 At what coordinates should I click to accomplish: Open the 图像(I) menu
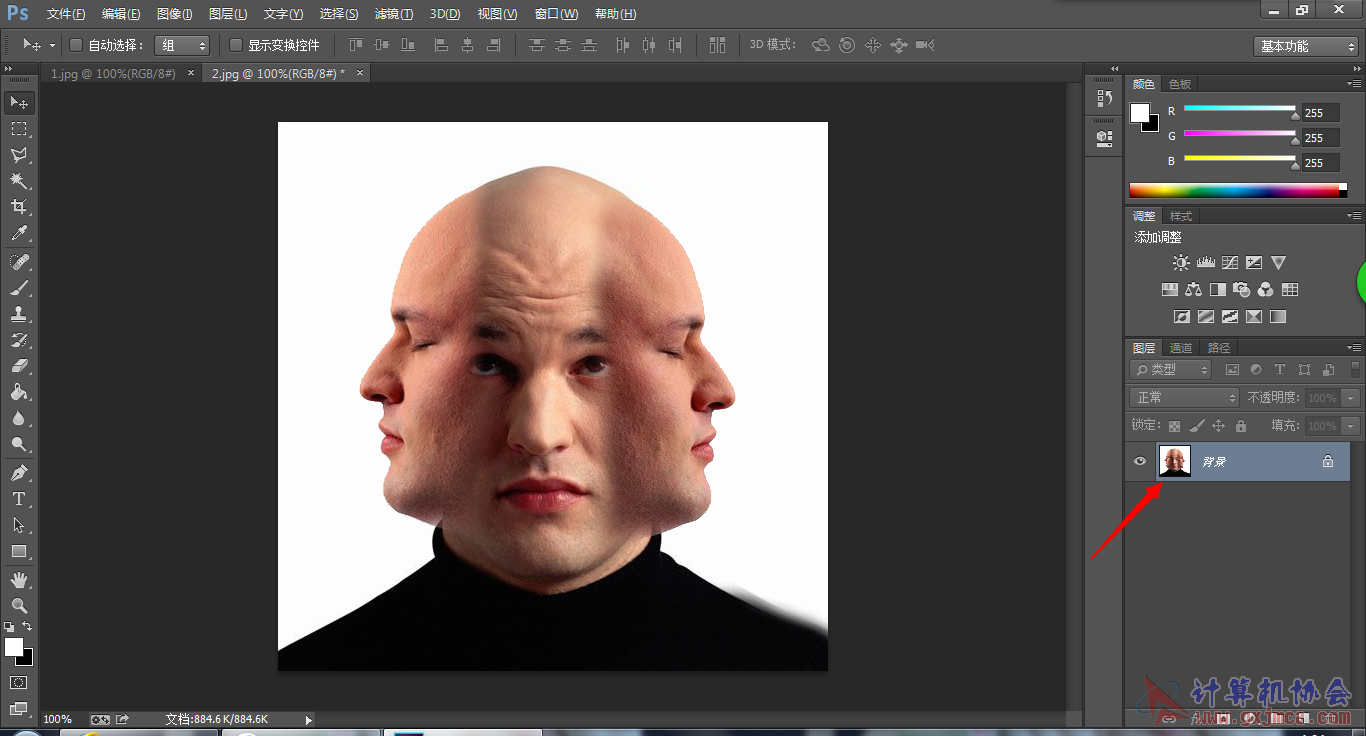(x=175, y=14)
